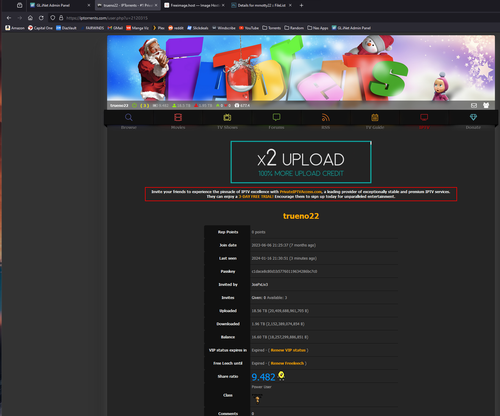Click the Passkey value text
The image size is (500, 416).
284,272
